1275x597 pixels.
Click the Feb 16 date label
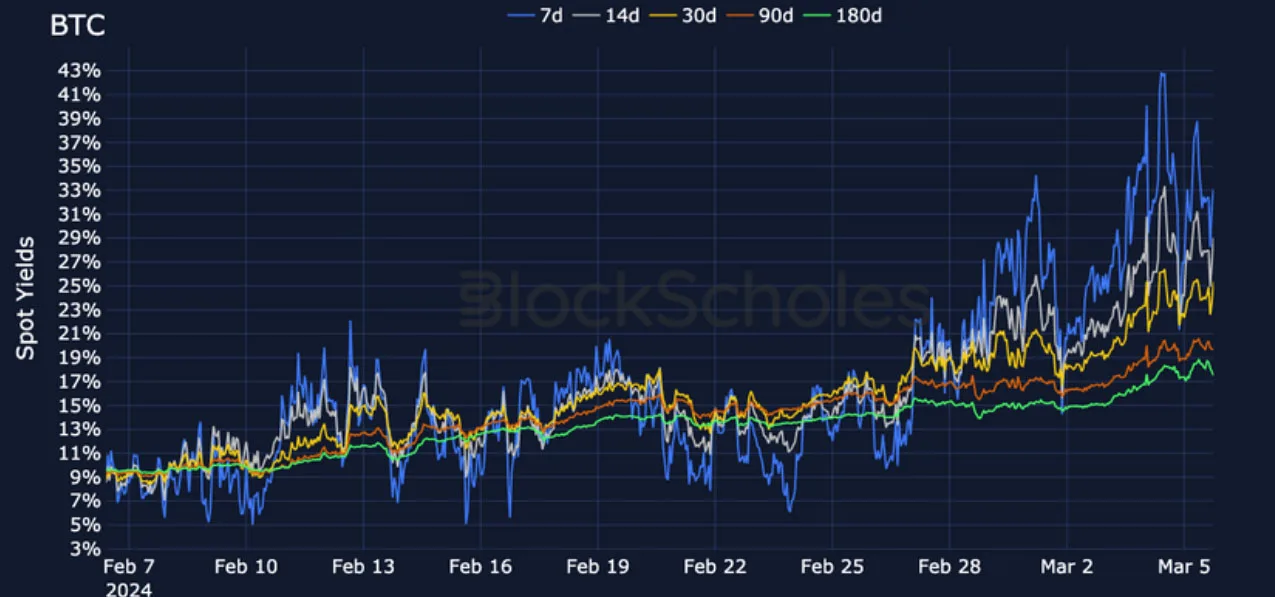(481, 567)
